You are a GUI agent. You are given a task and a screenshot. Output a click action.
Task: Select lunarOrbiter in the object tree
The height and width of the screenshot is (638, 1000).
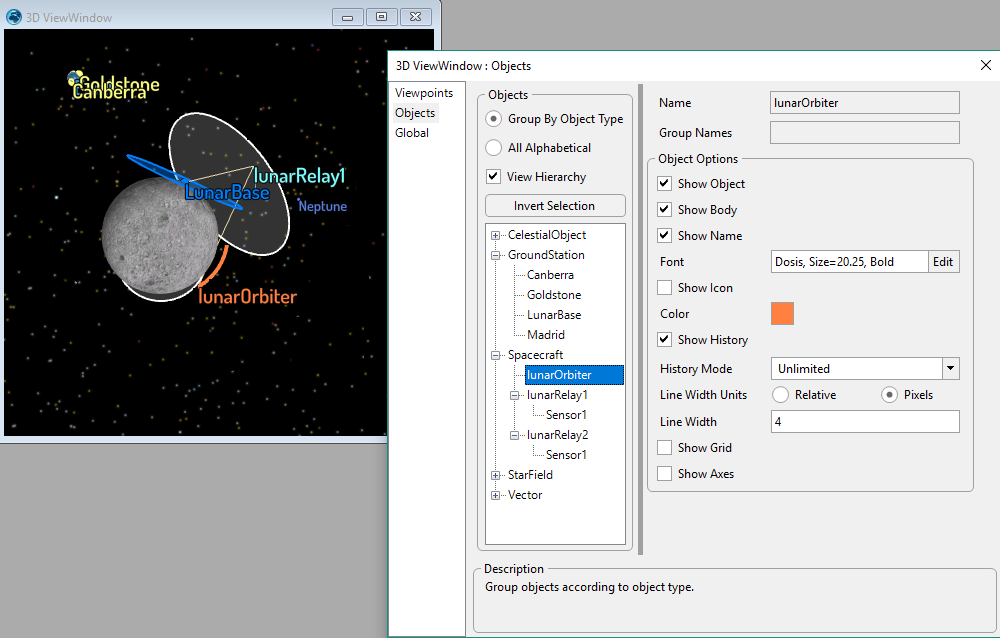pos(574,375)
